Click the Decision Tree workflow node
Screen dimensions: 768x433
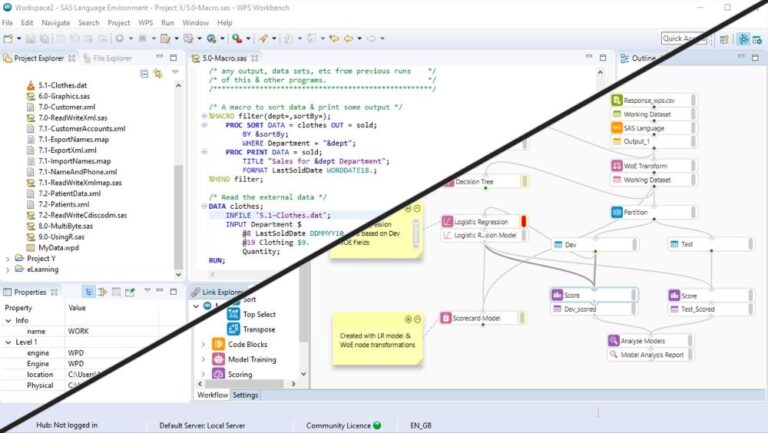tap(485, 182)
